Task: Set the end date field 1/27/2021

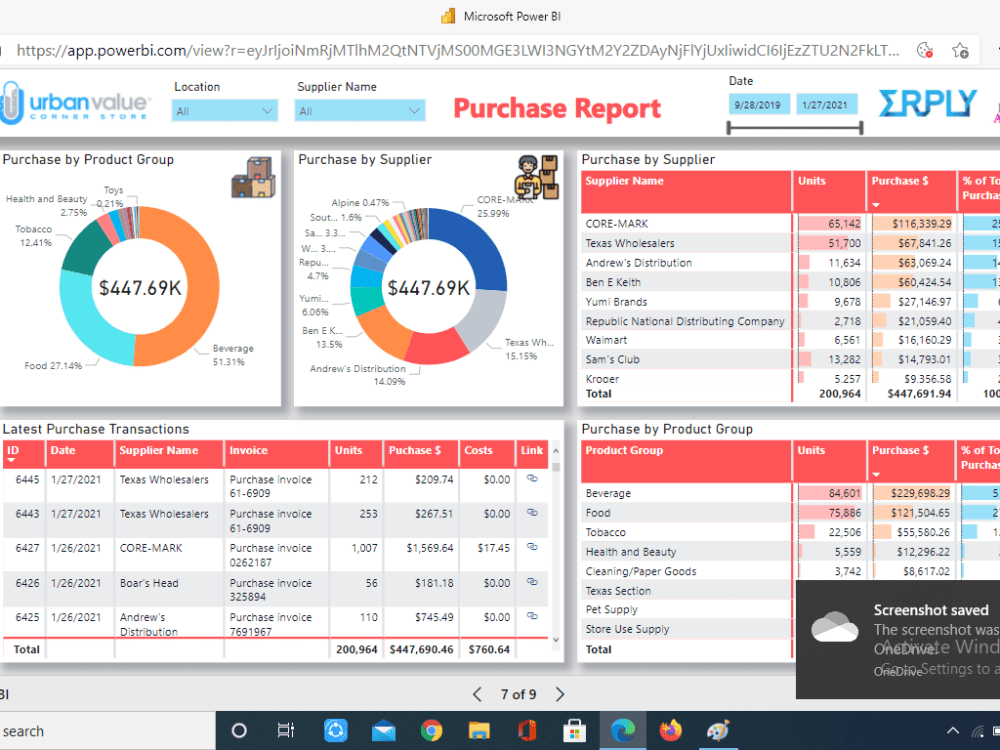Action: tap(826, 105)
